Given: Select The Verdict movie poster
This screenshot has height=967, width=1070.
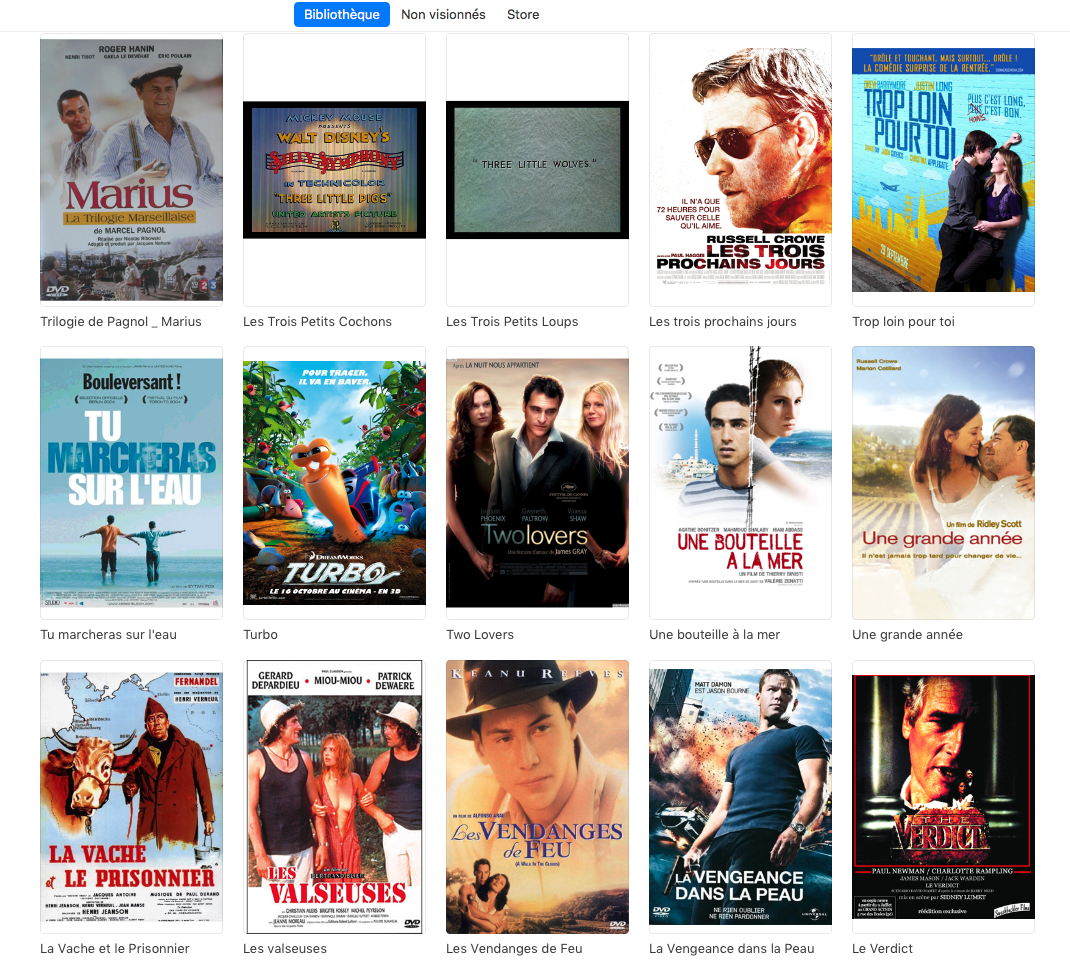Looking at the screenshot, I should (943, 797).
